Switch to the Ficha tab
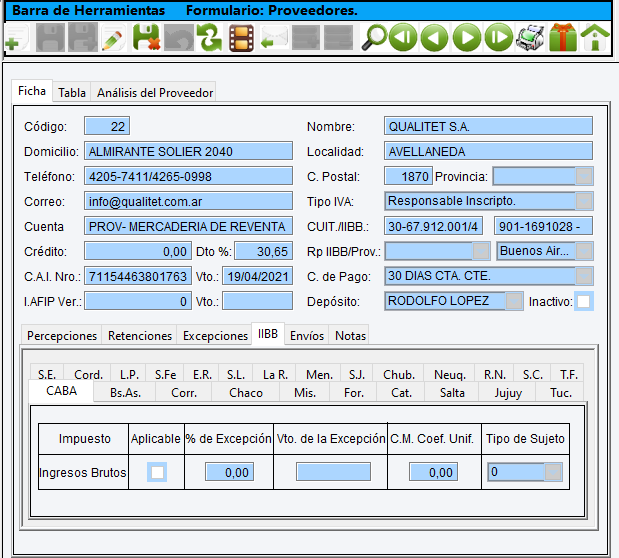Image resolution: width=619 pixels, height=558 pixels. 32,91
